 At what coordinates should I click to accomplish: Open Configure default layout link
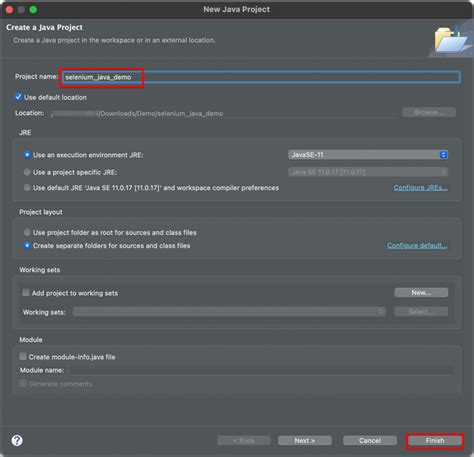417,246
